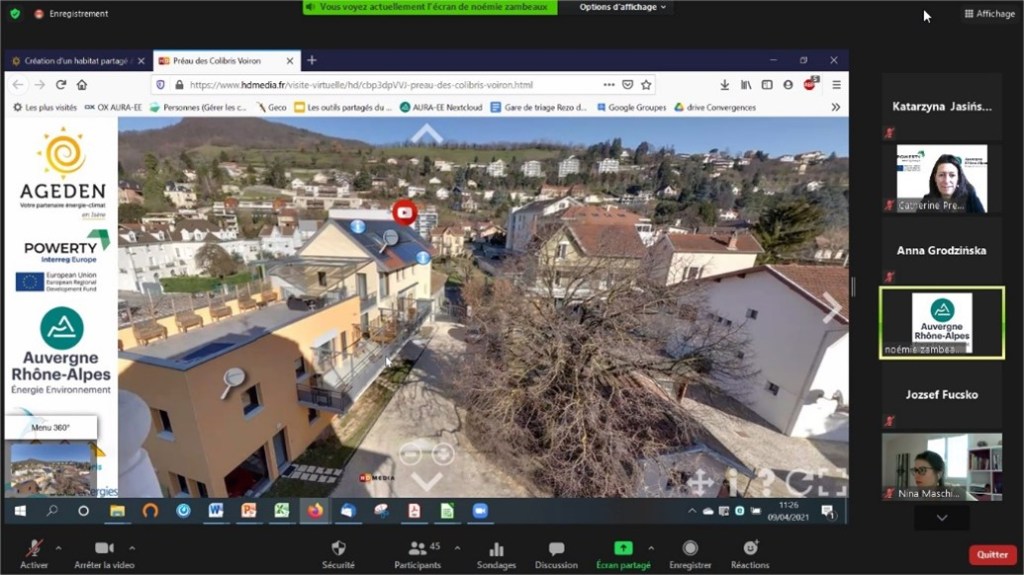1024x575 pixels.
Task: Bookmark the page with the star icon
Action: (646, 85)
